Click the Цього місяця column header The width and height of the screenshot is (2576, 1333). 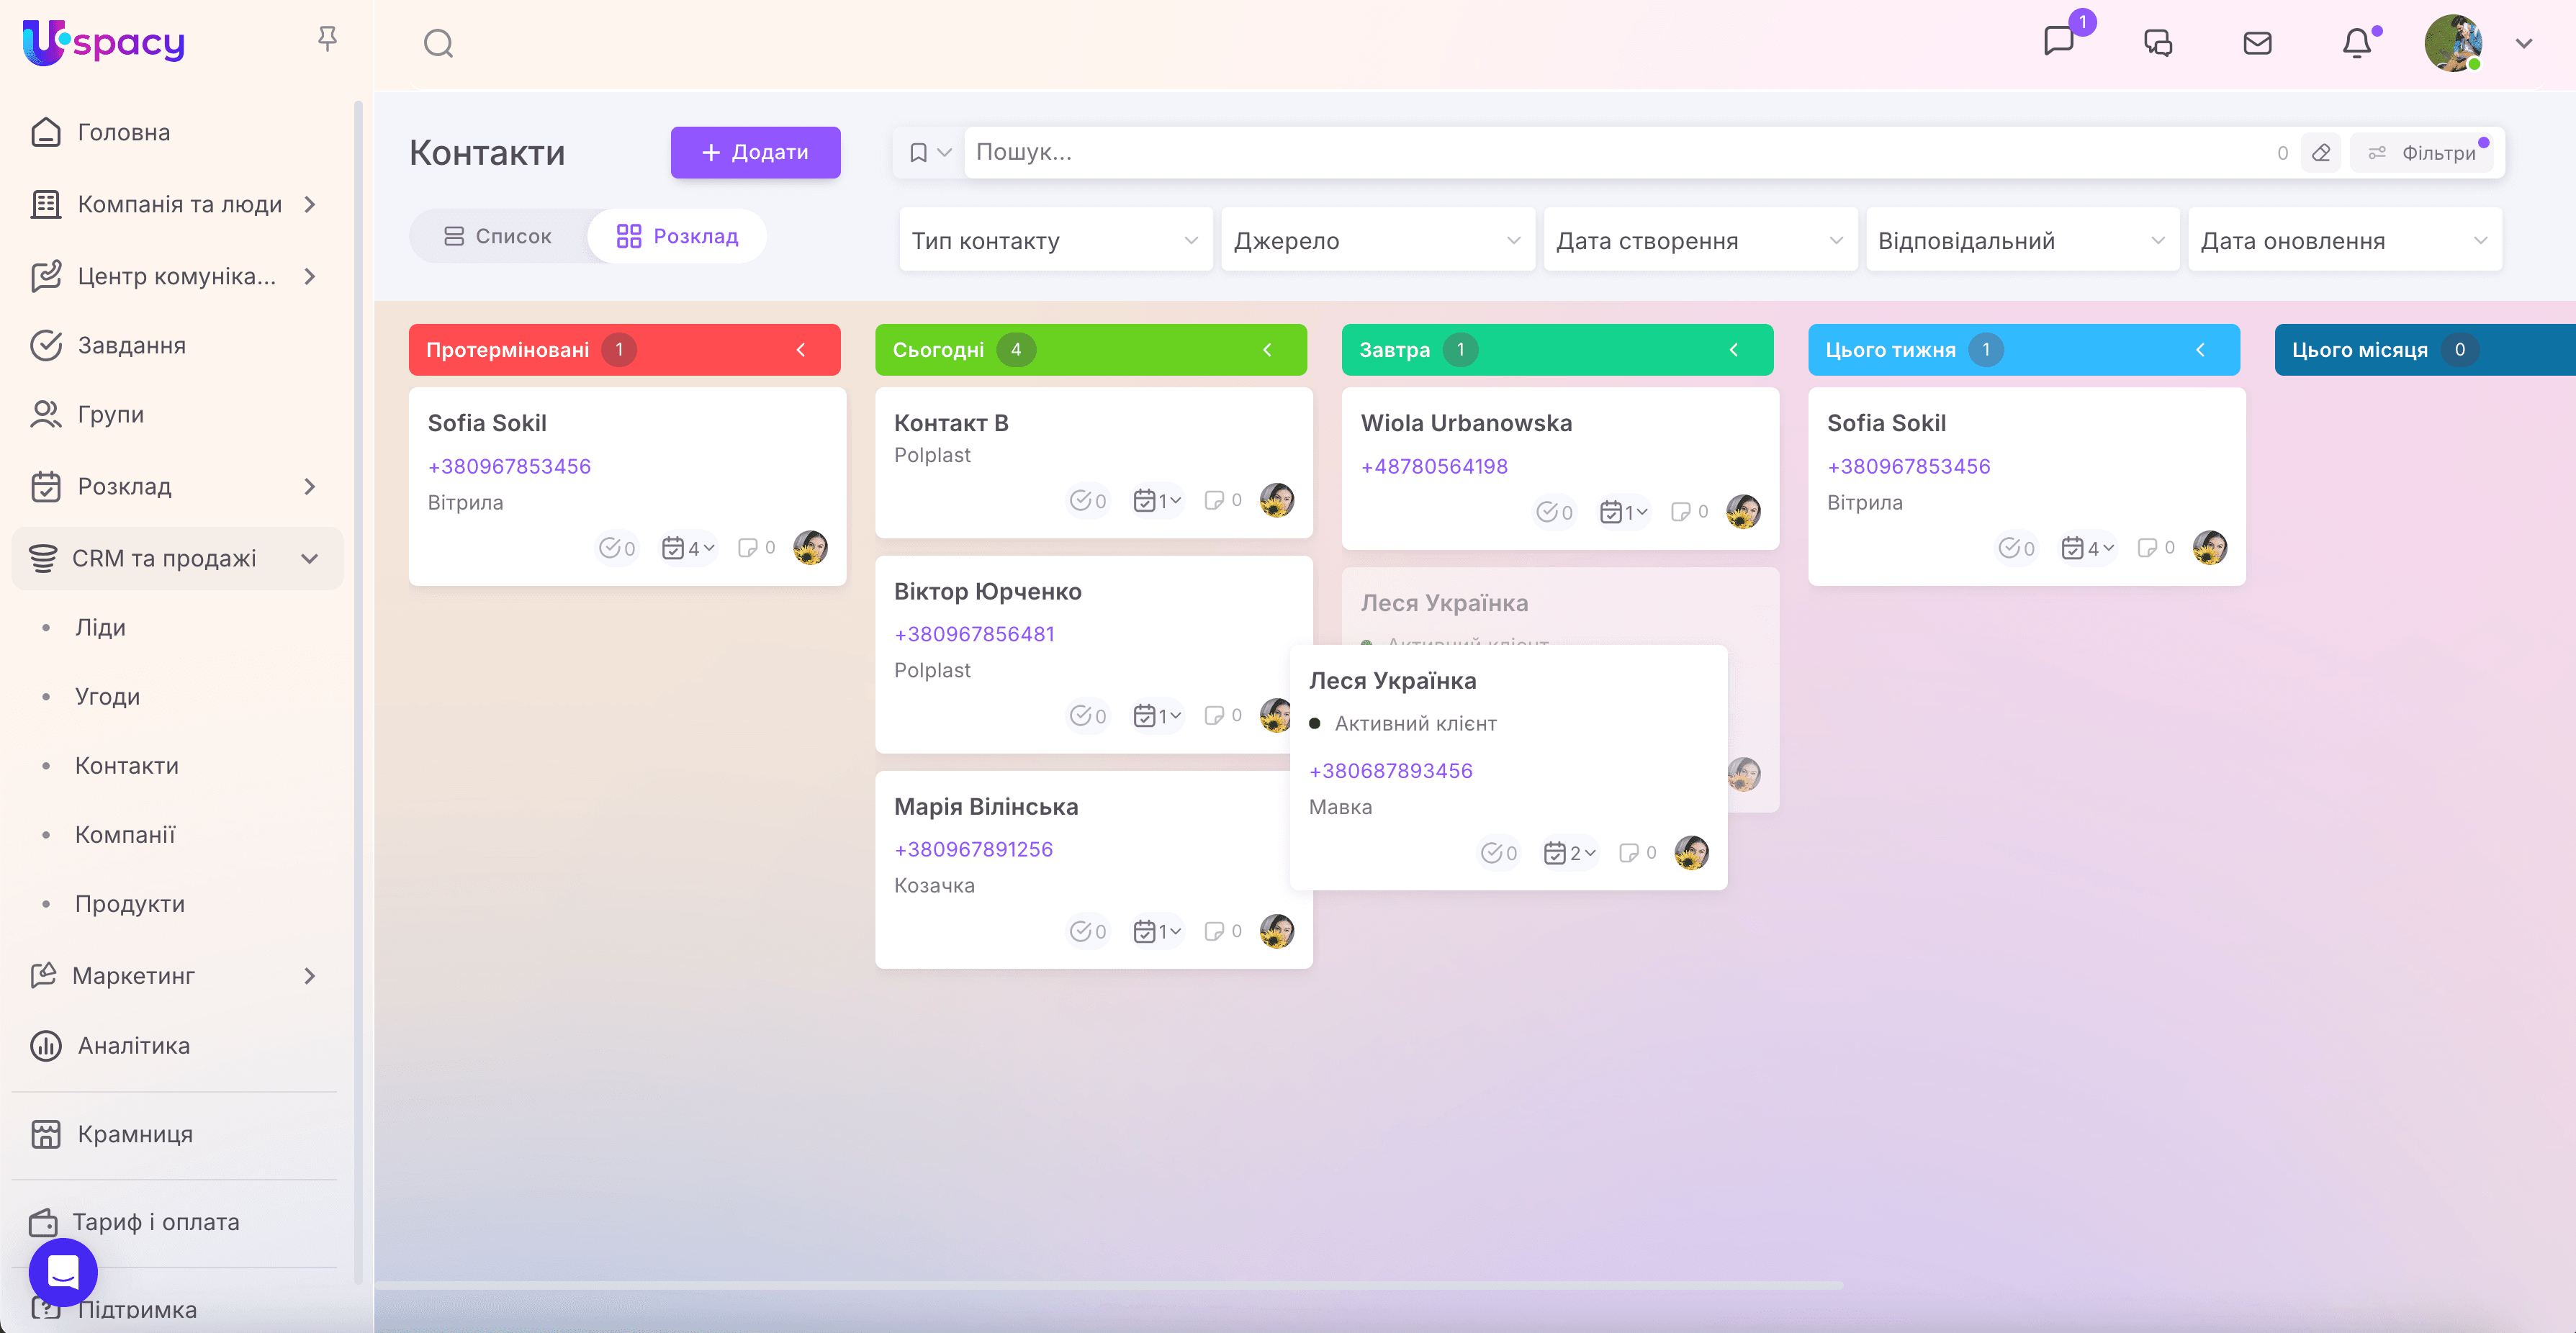point(2425,350)
